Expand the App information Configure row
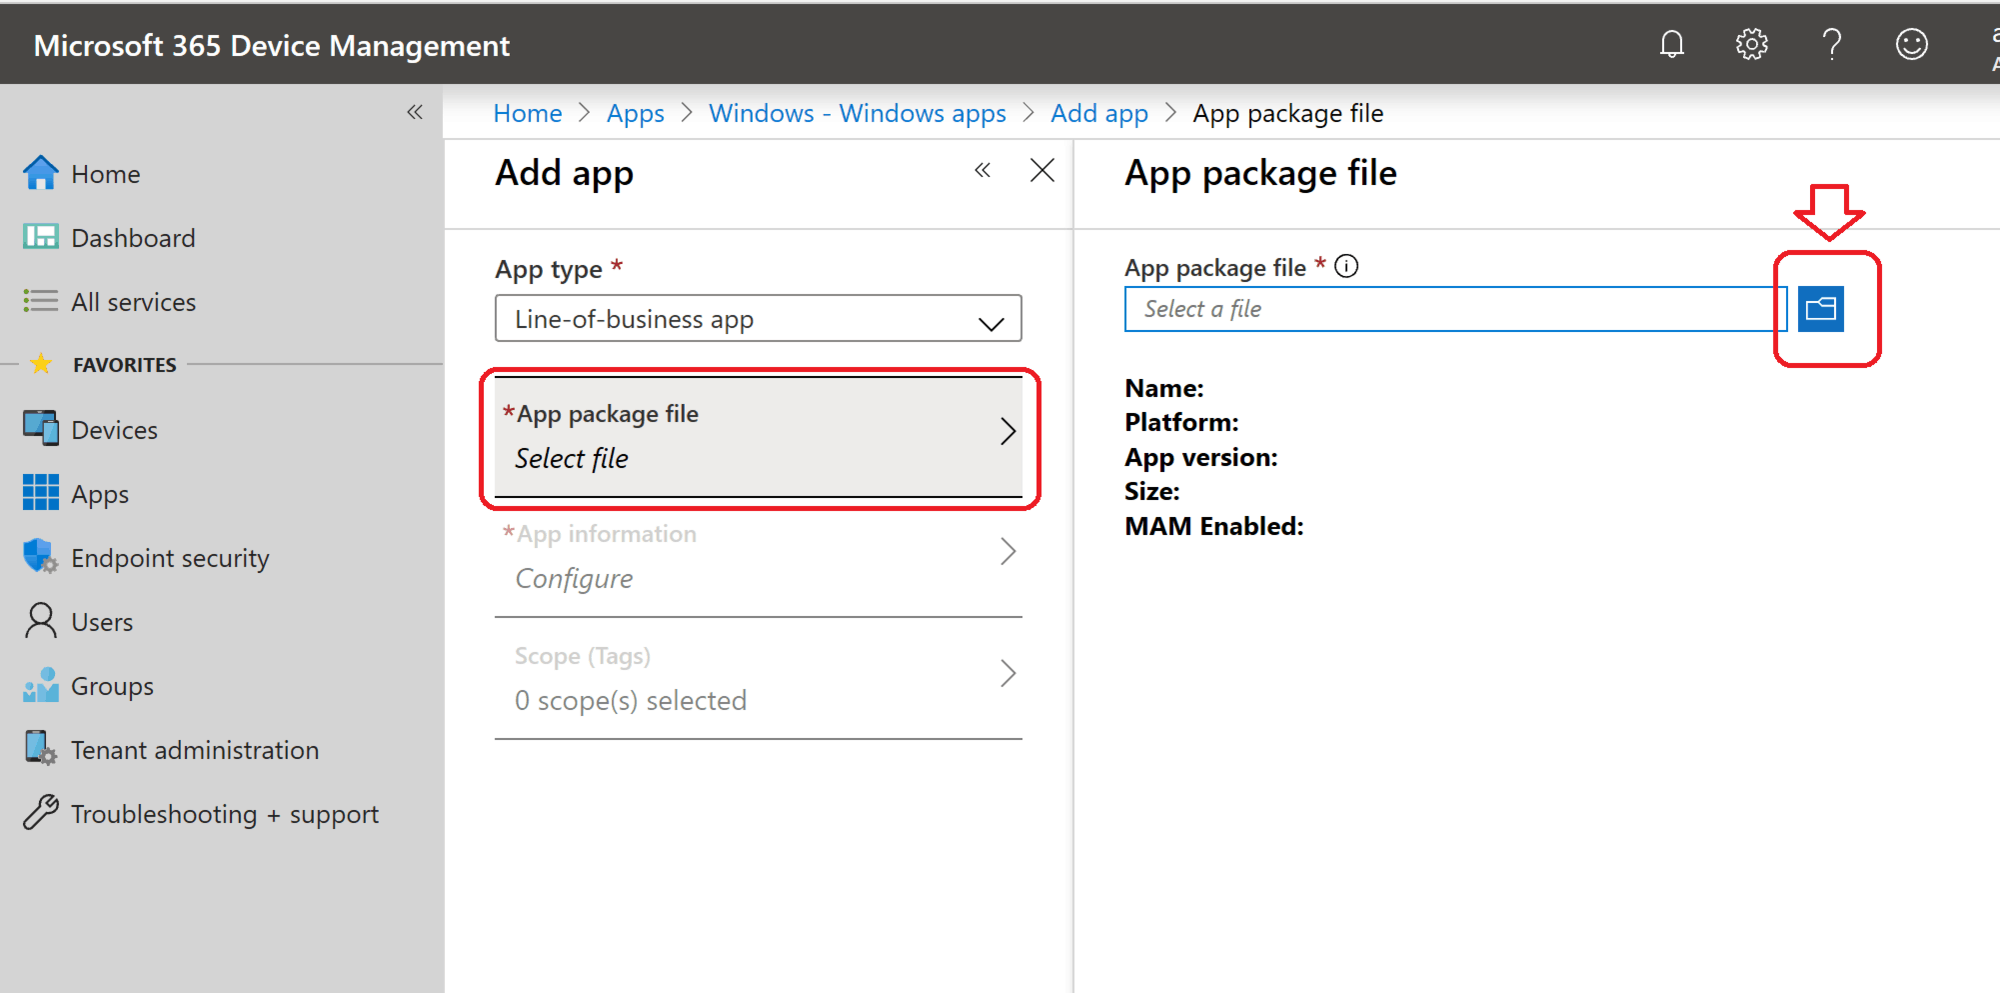This screenshot has height=993, width=2000. coord(758,557)
